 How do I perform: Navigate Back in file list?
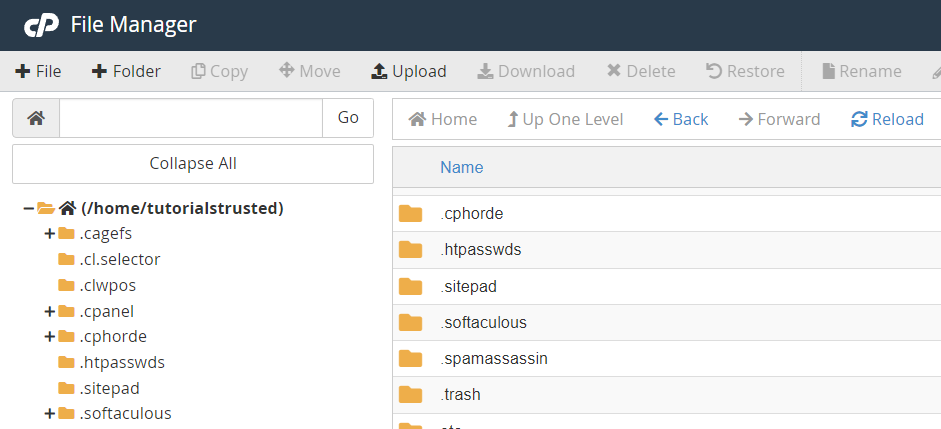pyautogui.click(x=681, y=119)
